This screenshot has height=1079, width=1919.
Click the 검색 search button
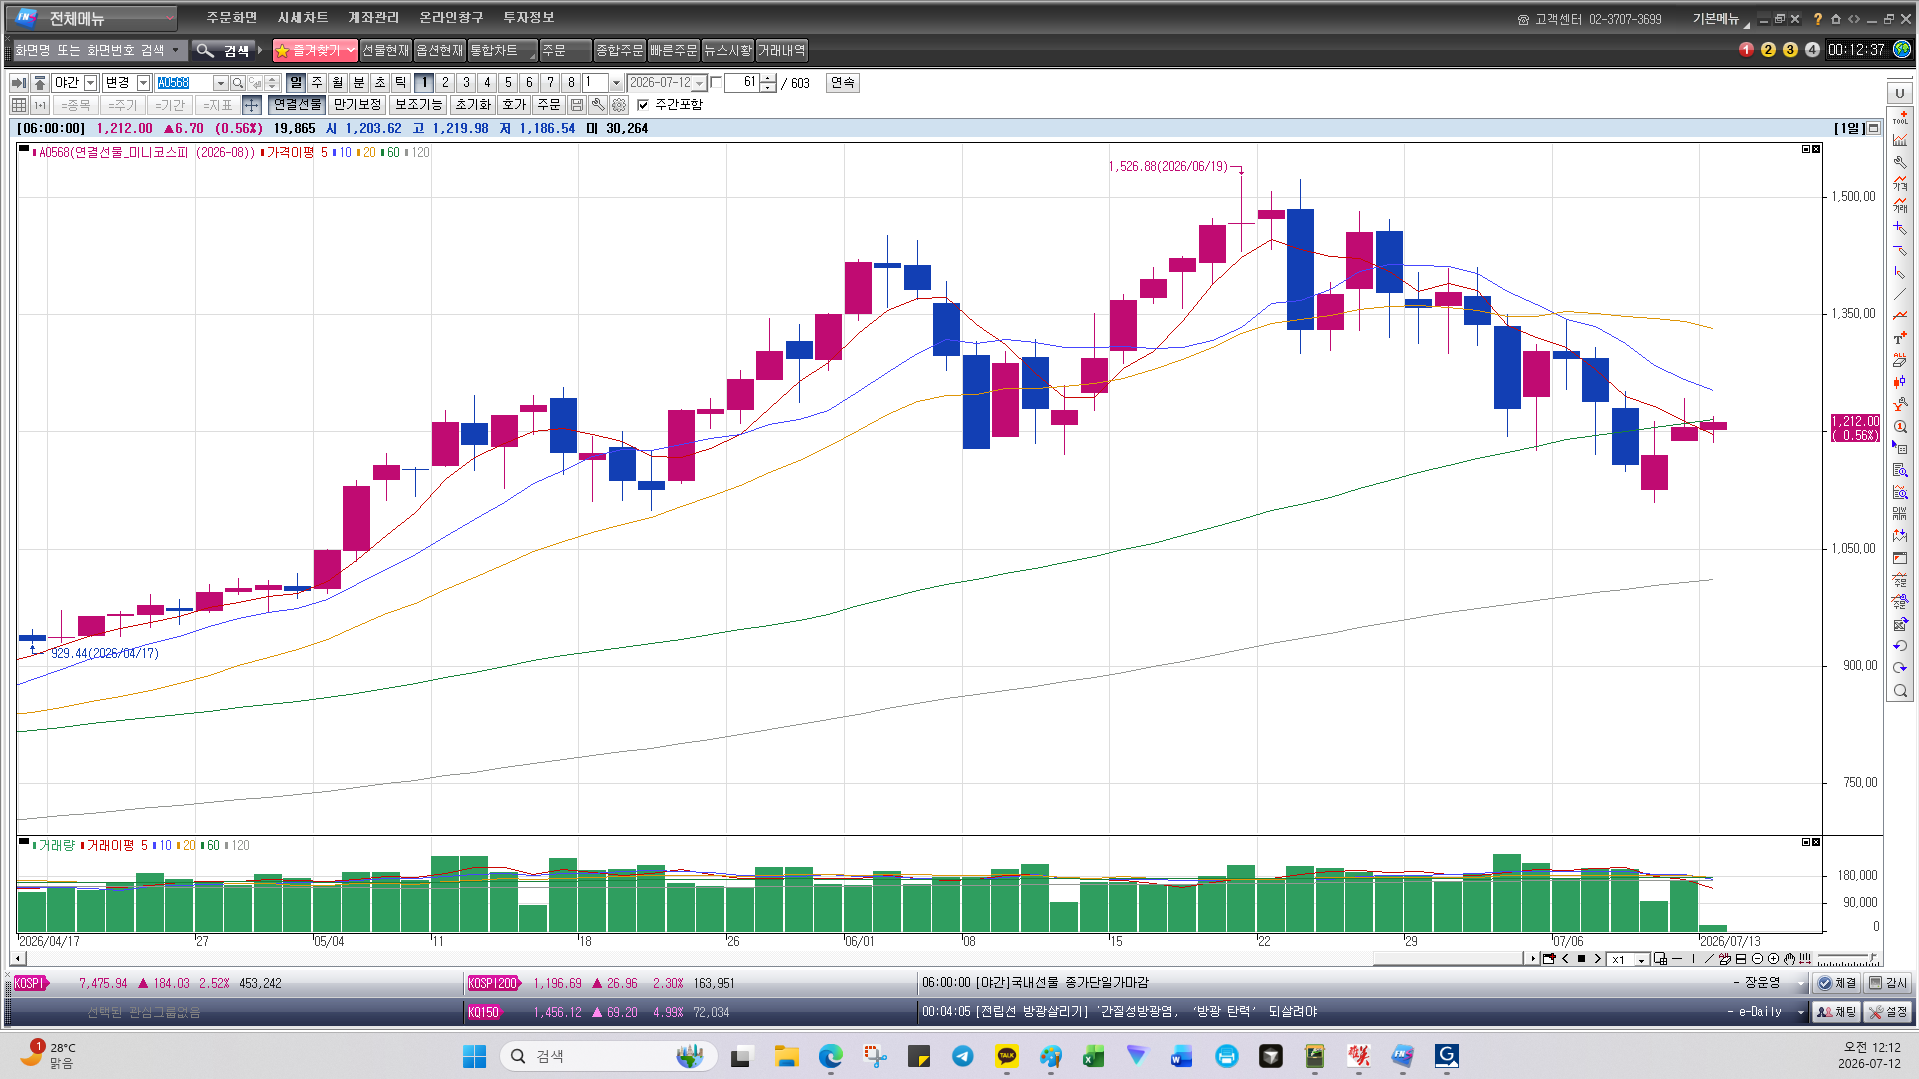[x=223, y=50]
